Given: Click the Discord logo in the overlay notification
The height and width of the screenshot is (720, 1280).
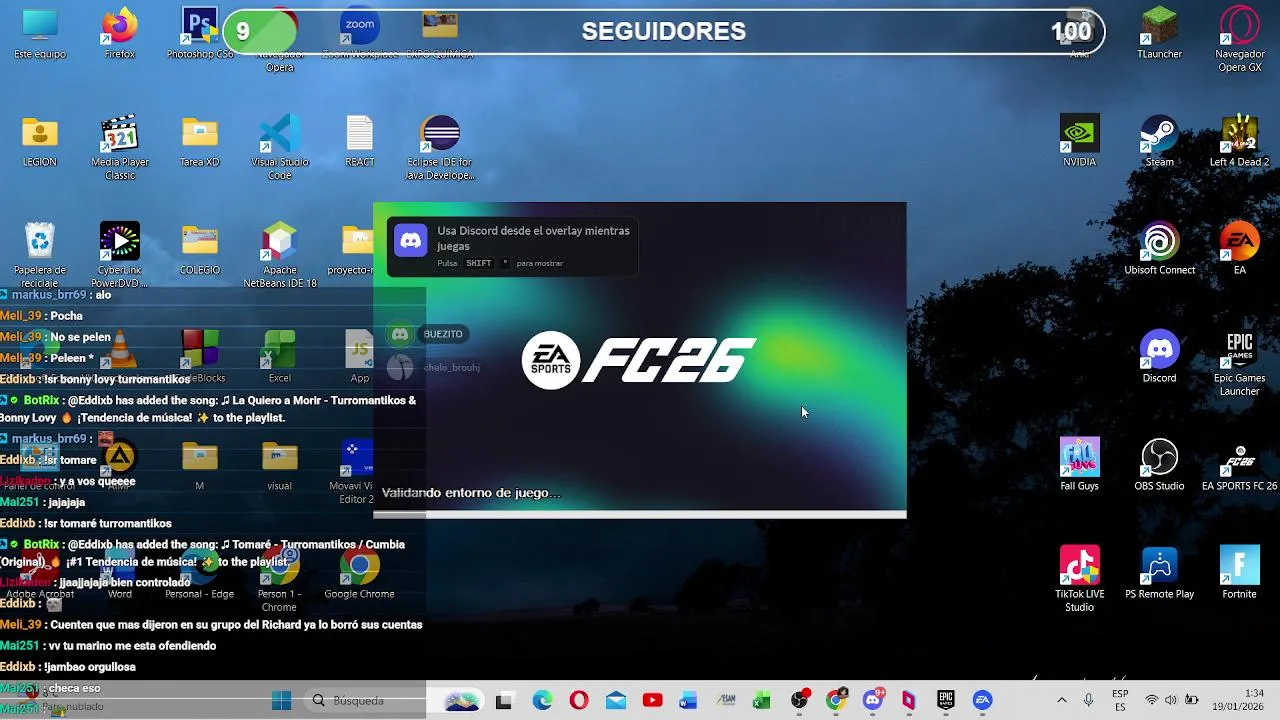Looking at the screenshot, I should pos(411,240).
